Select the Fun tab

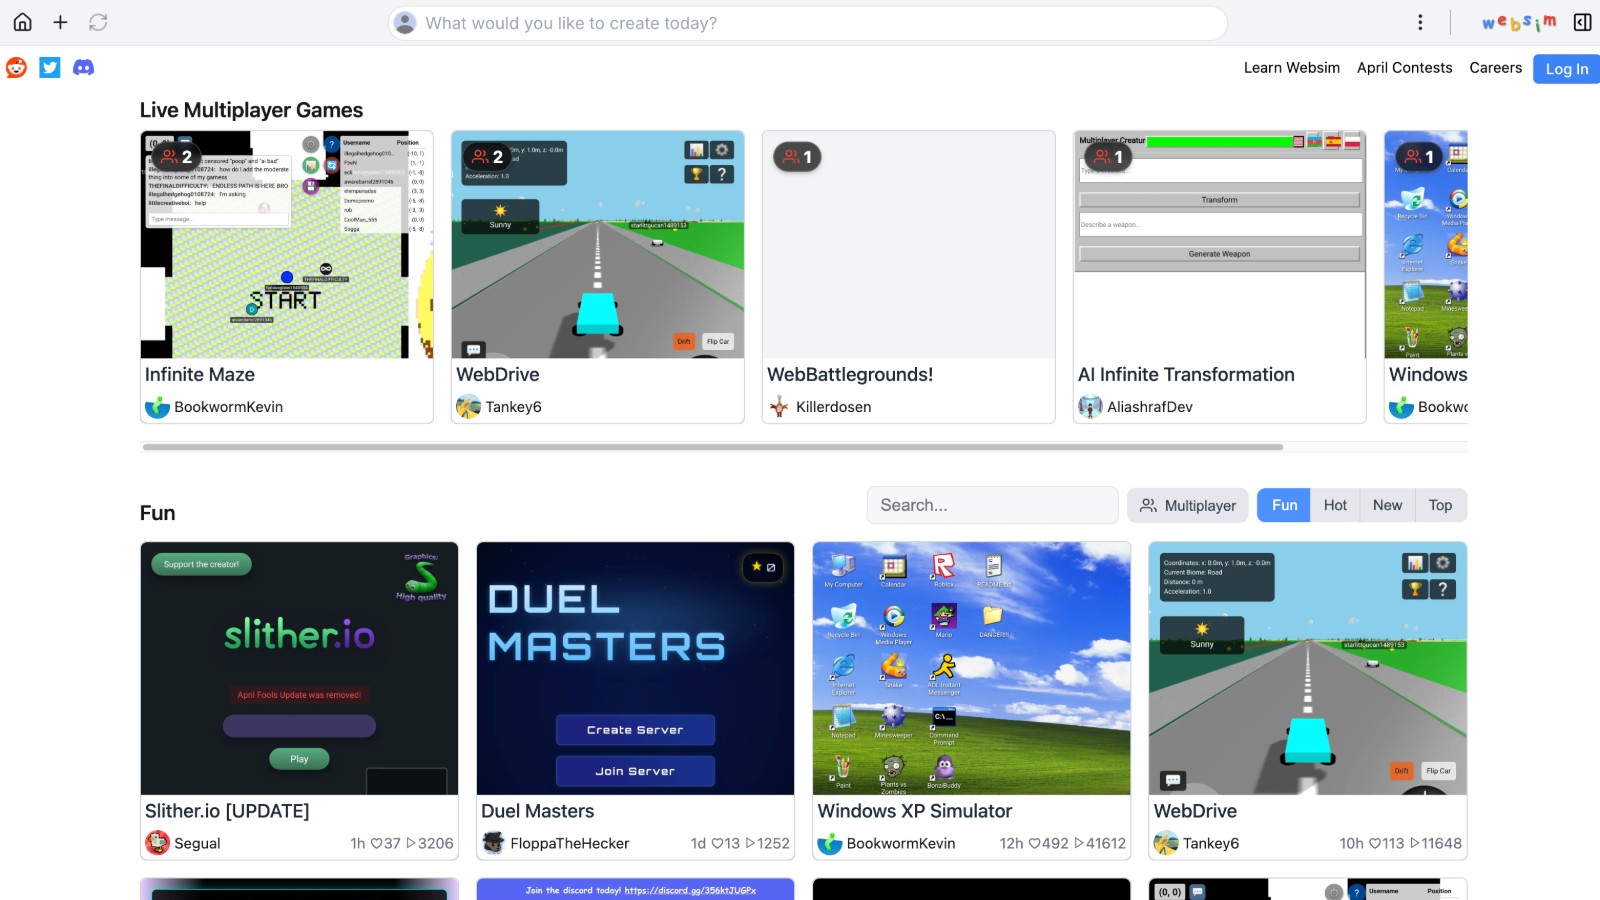(1284, 505)
